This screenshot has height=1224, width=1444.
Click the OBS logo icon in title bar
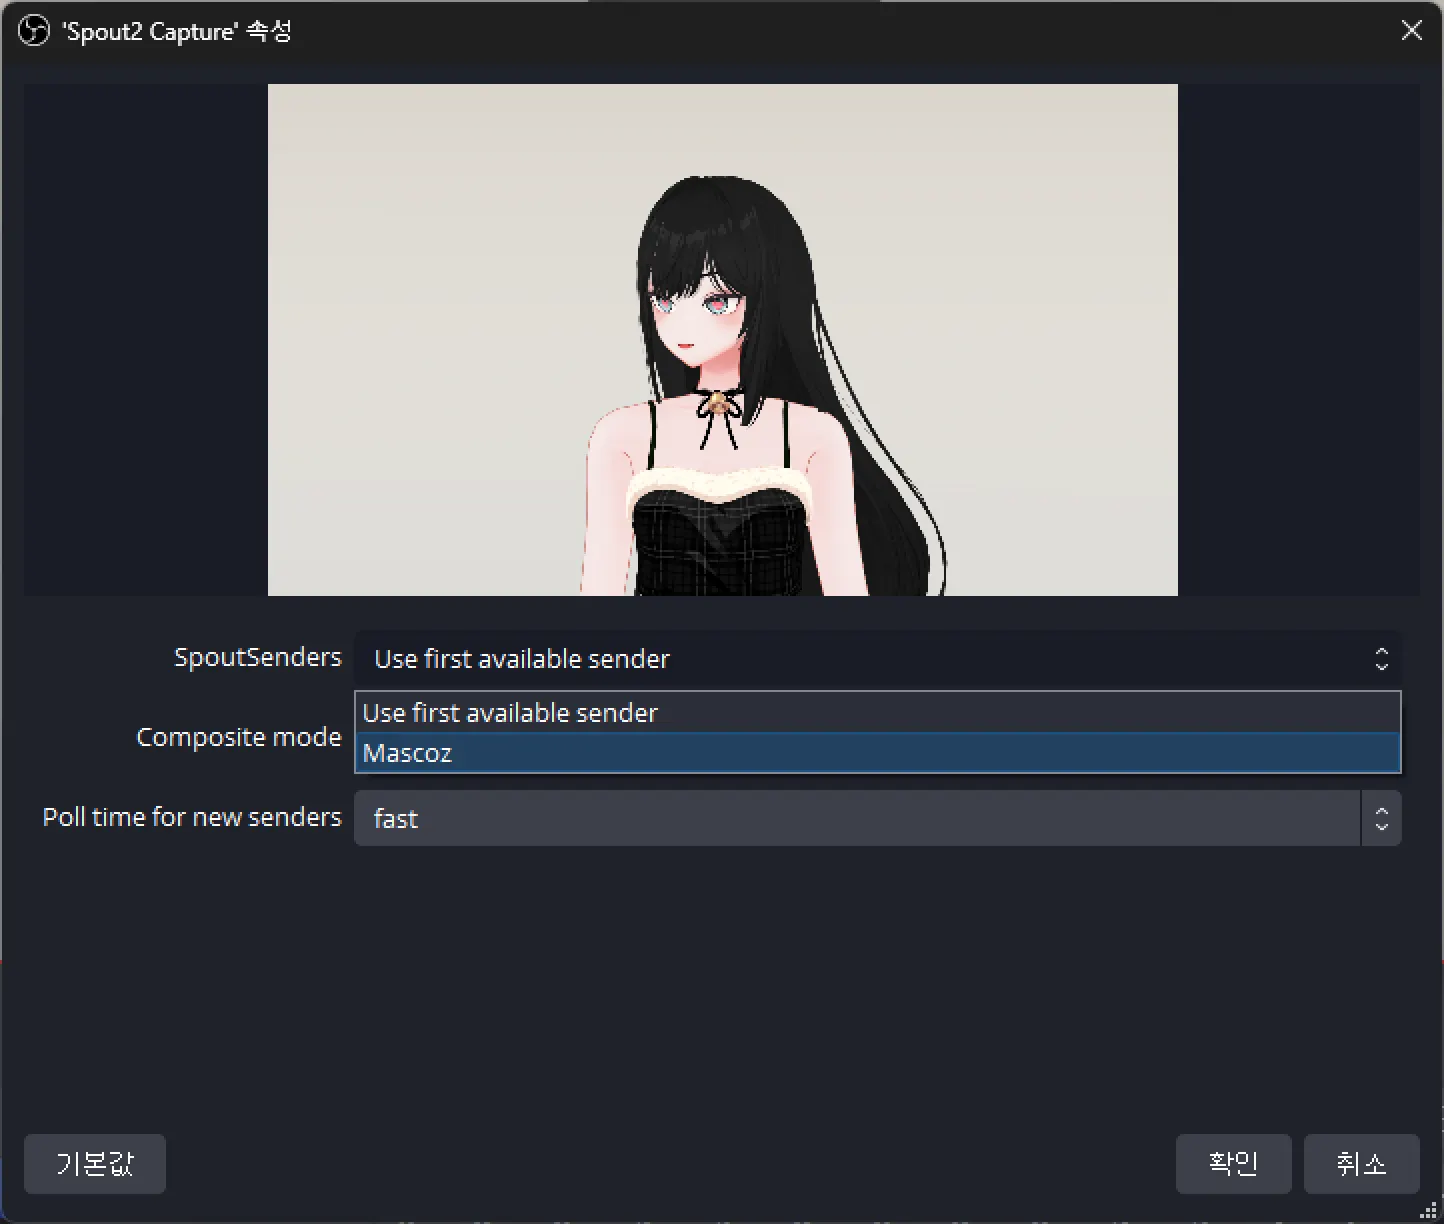click(34, 32)
